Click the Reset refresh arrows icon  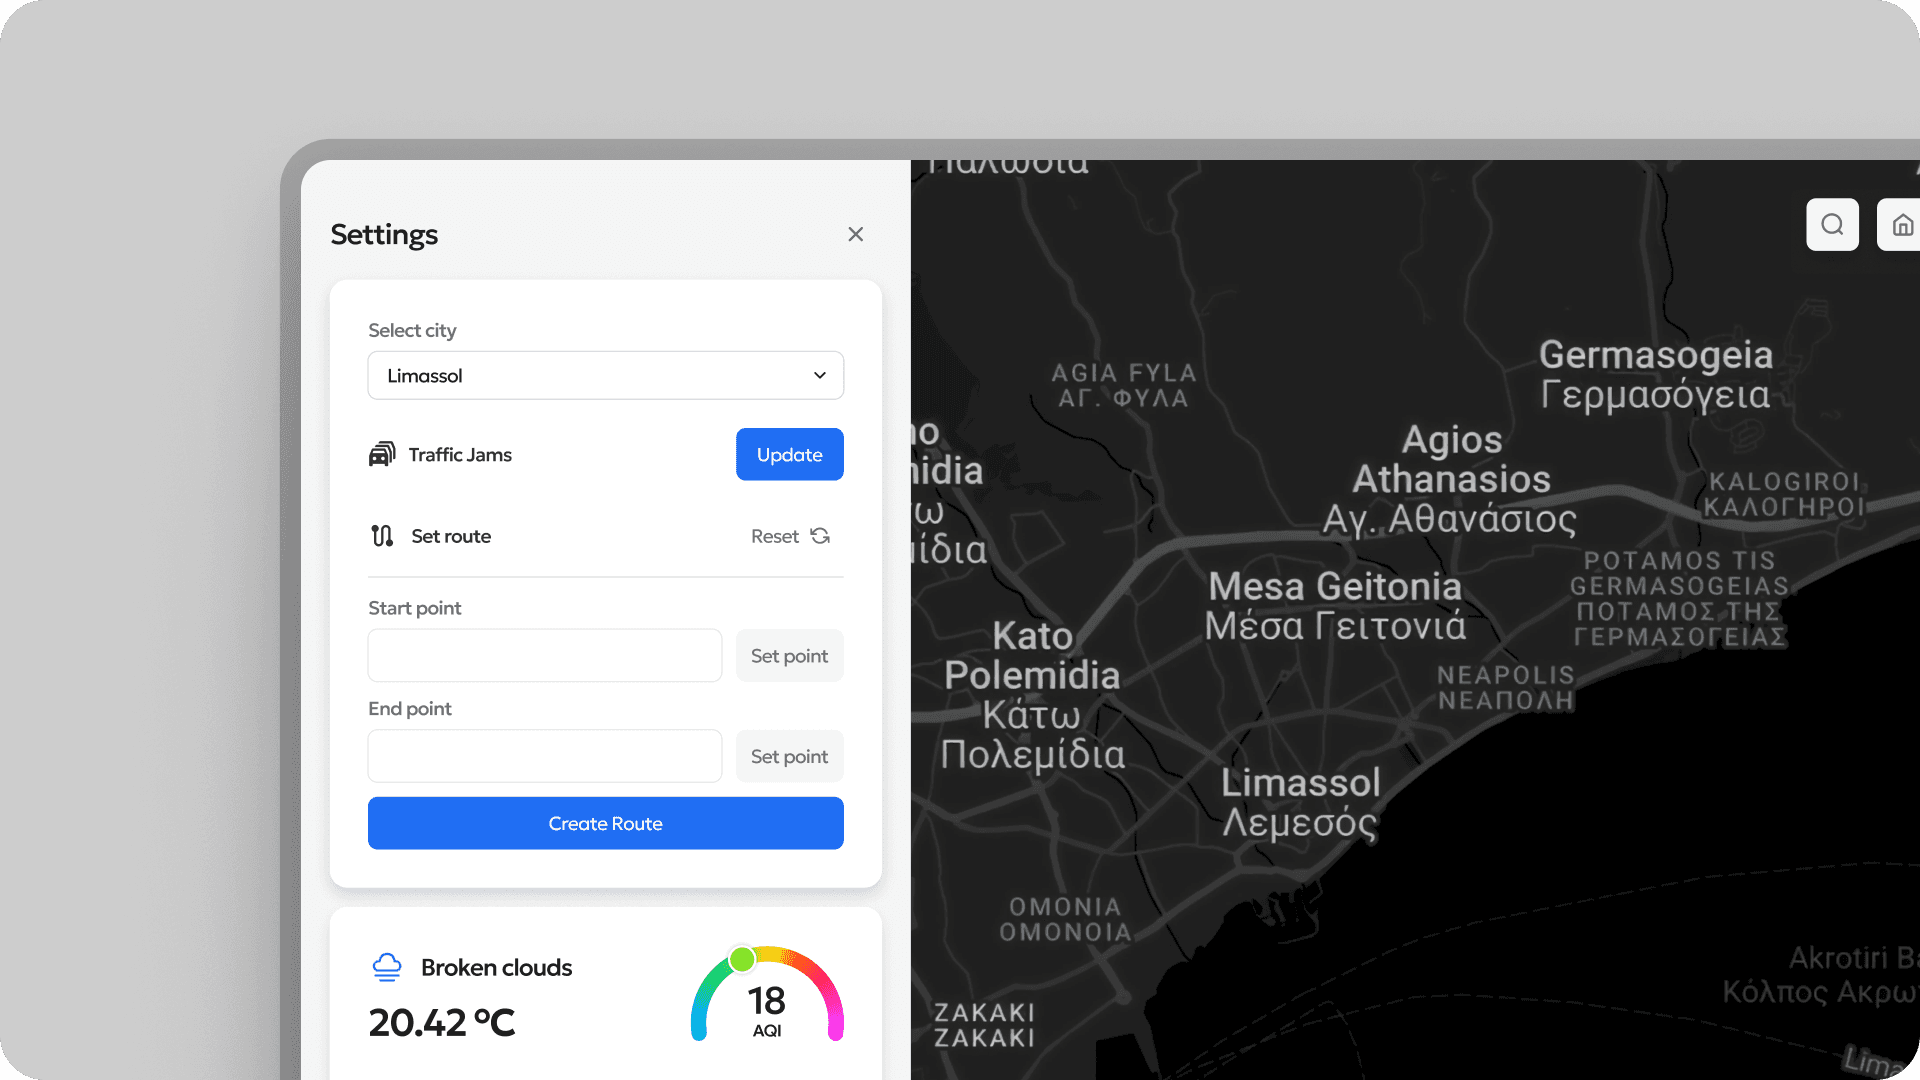(x=820, y=536)
